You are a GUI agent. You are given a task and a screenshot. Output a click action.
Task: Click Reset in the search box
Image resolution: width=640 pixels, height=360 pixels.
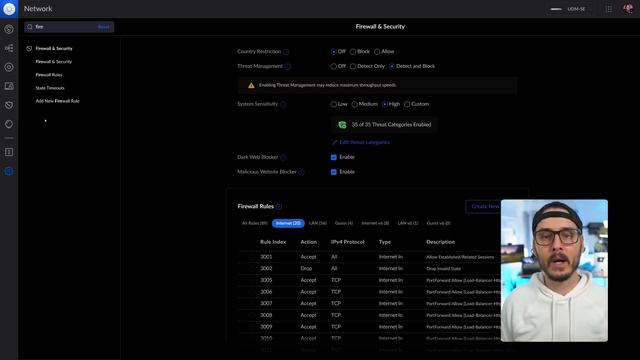[x=104, y=27]
